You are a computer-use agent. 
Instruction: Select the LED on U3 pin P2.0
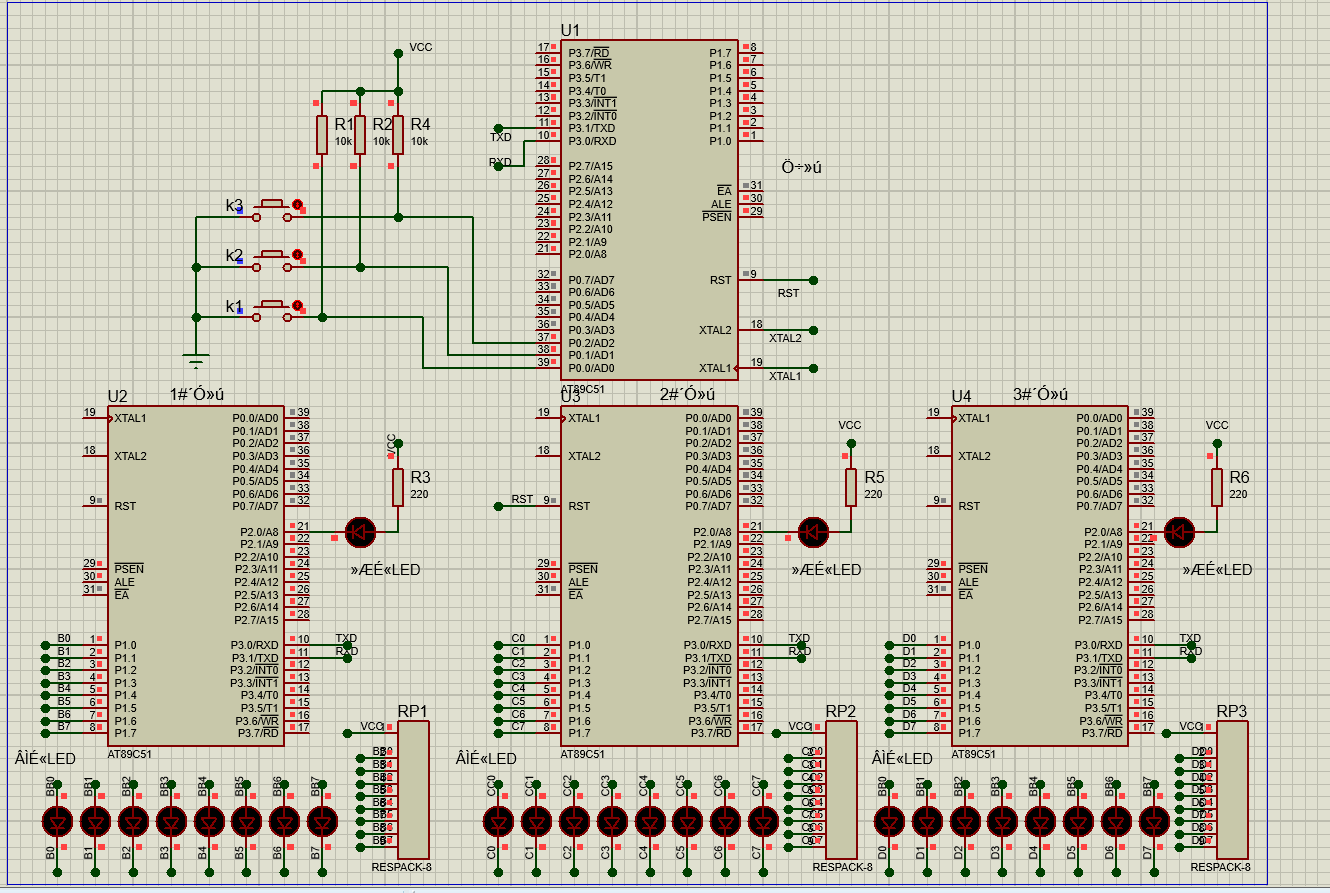point(814,532)
